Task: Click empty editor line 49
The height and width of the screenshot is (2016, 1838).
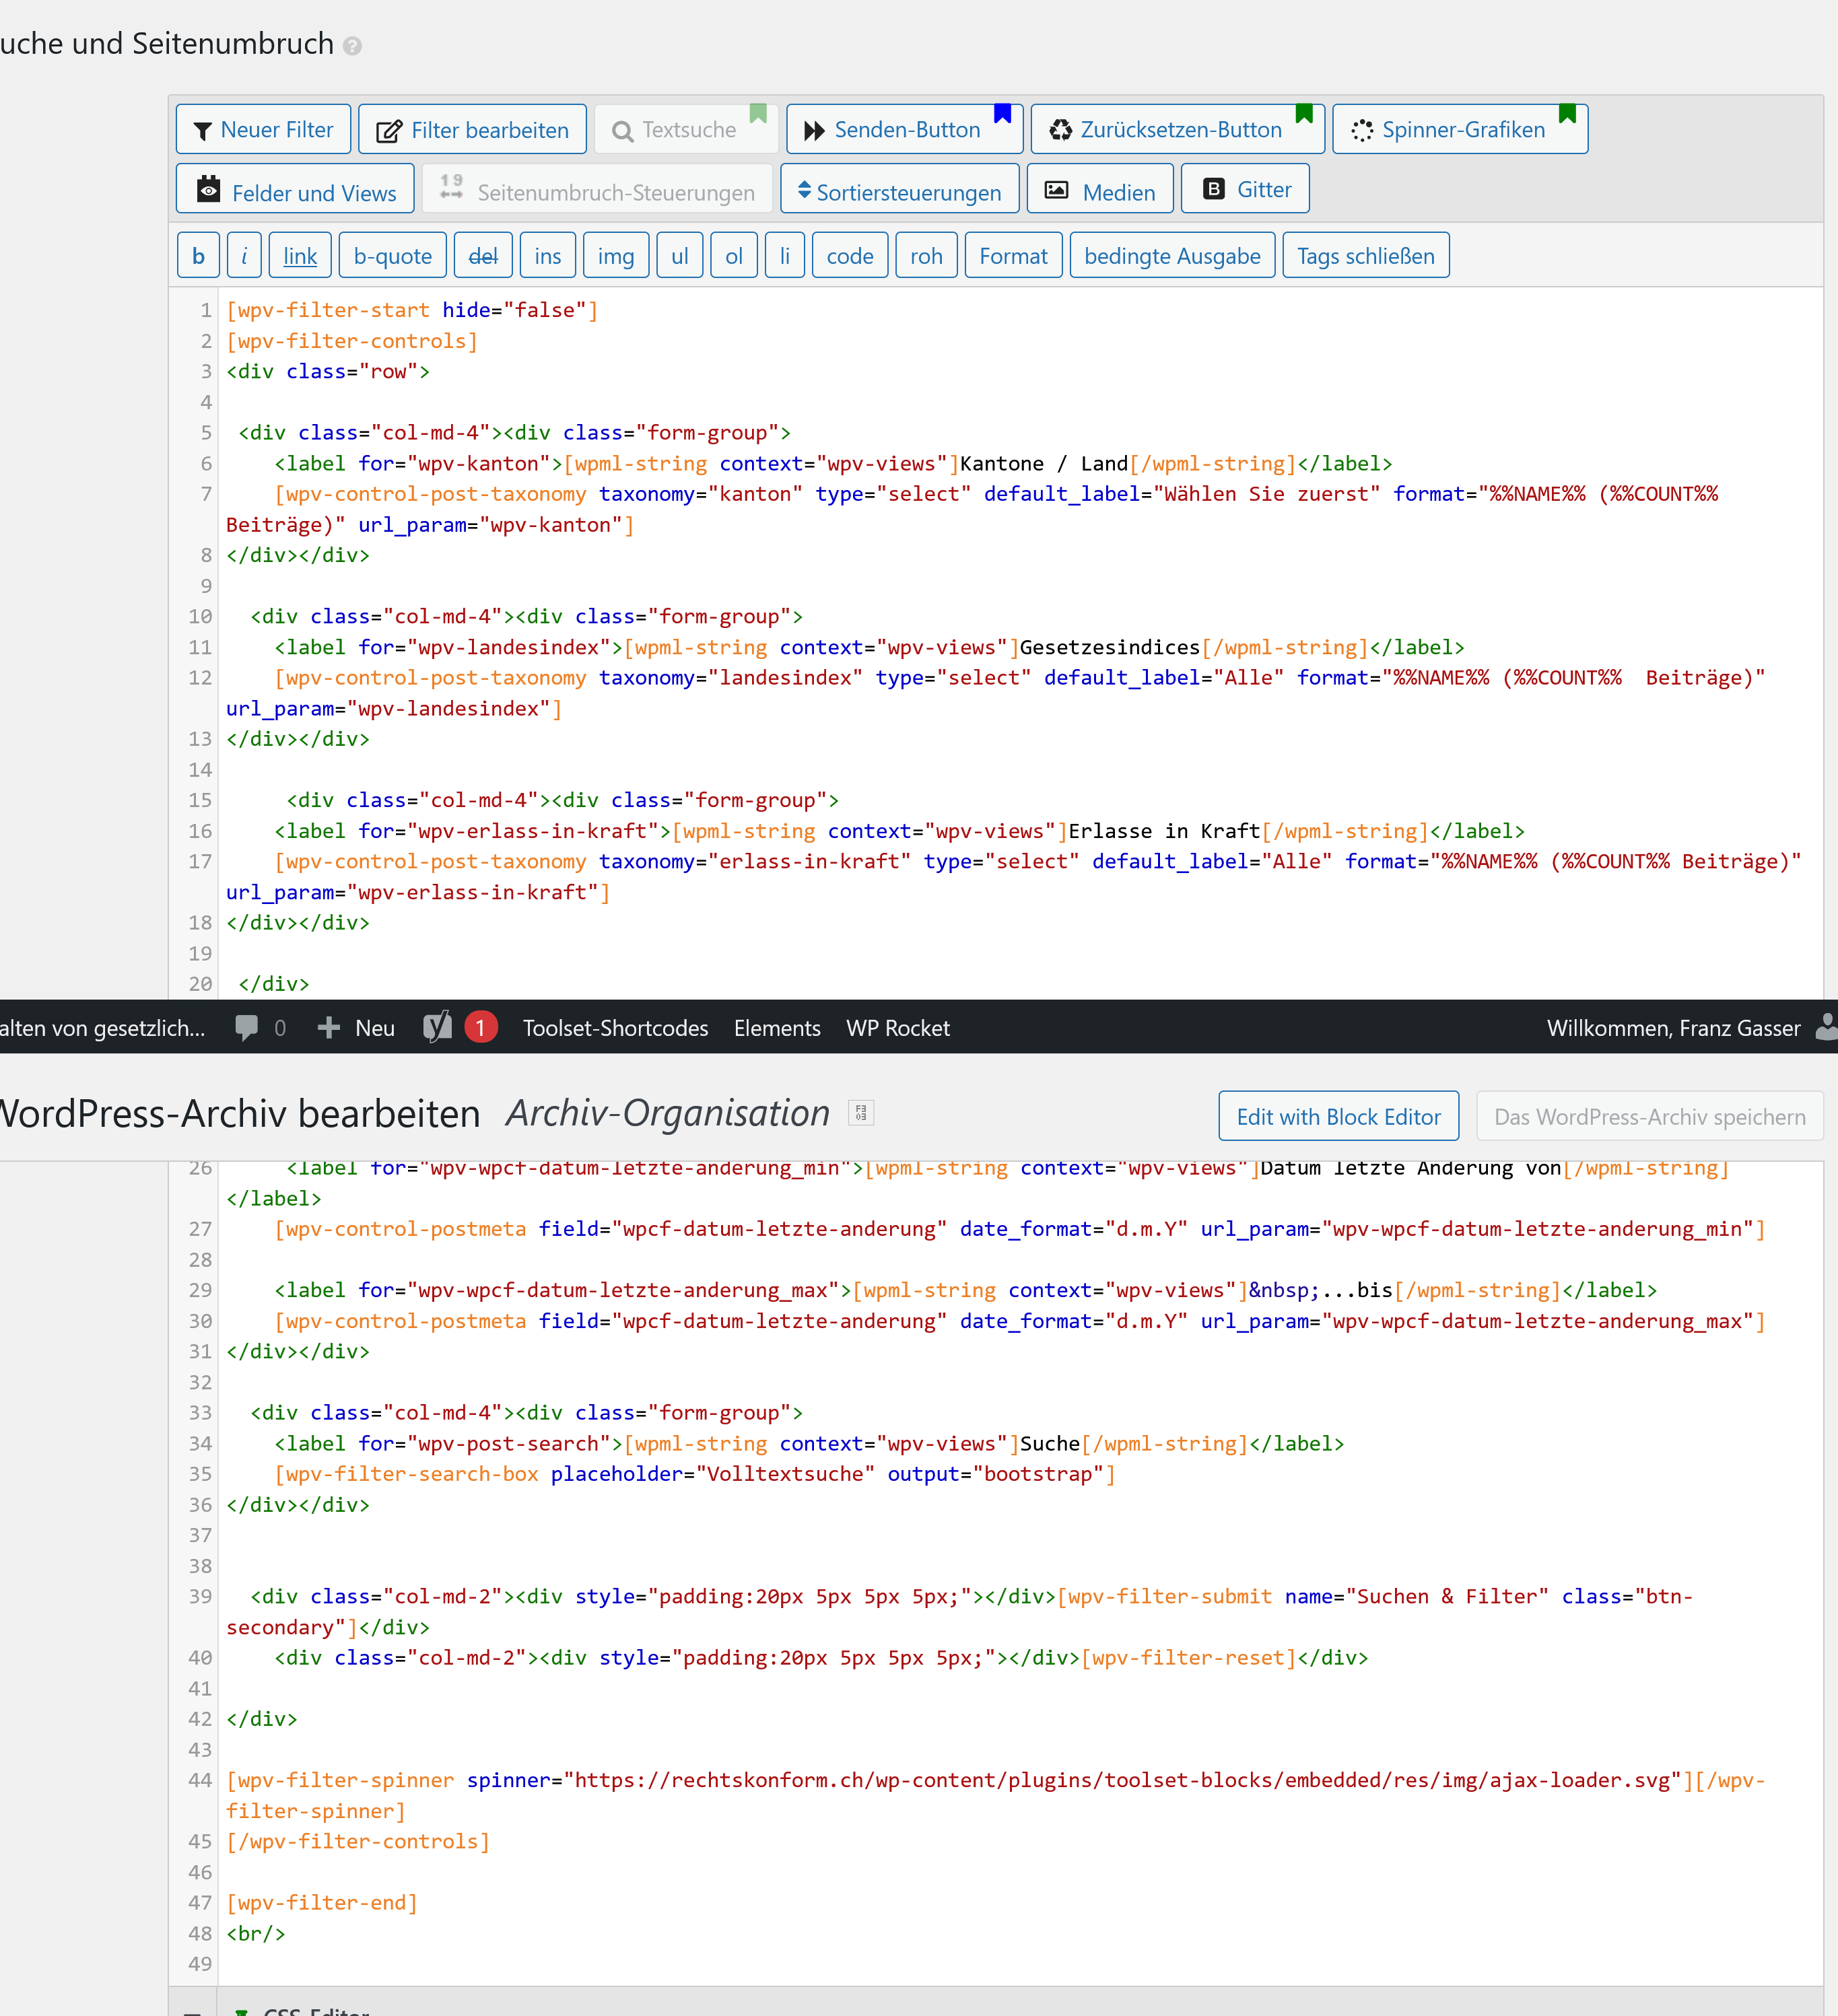Action: point(1020,1964)
